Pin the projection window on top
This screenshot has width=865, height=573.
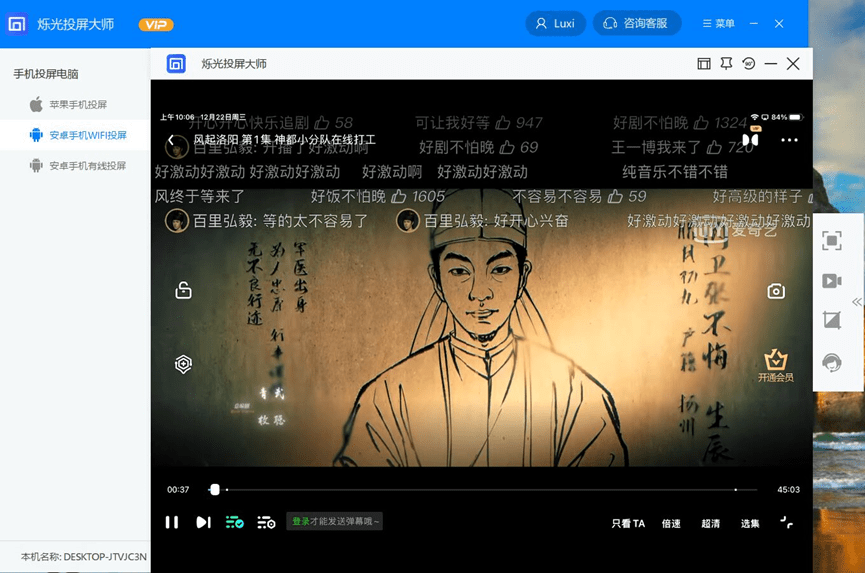[727, 64]
